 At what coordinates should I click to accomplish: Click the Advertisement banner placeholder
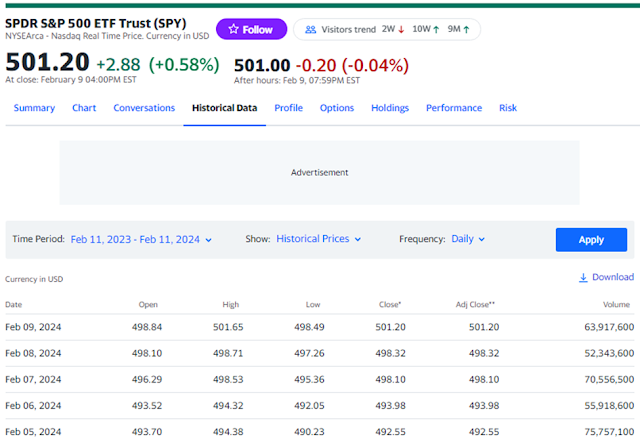tap(319, 173)
